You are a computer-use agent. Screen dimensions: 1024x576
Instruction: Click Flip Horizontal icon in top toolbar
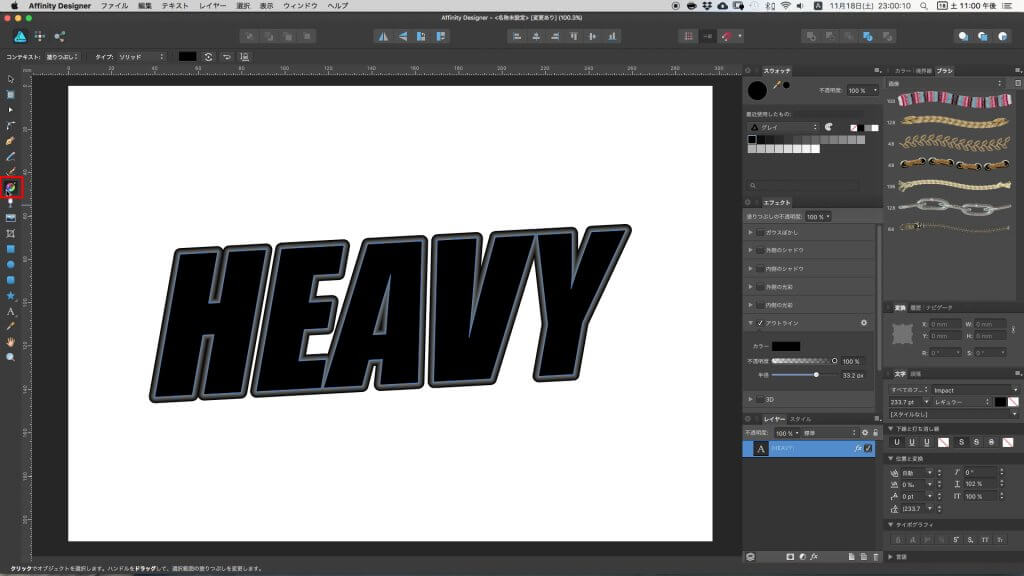[383, 37]
